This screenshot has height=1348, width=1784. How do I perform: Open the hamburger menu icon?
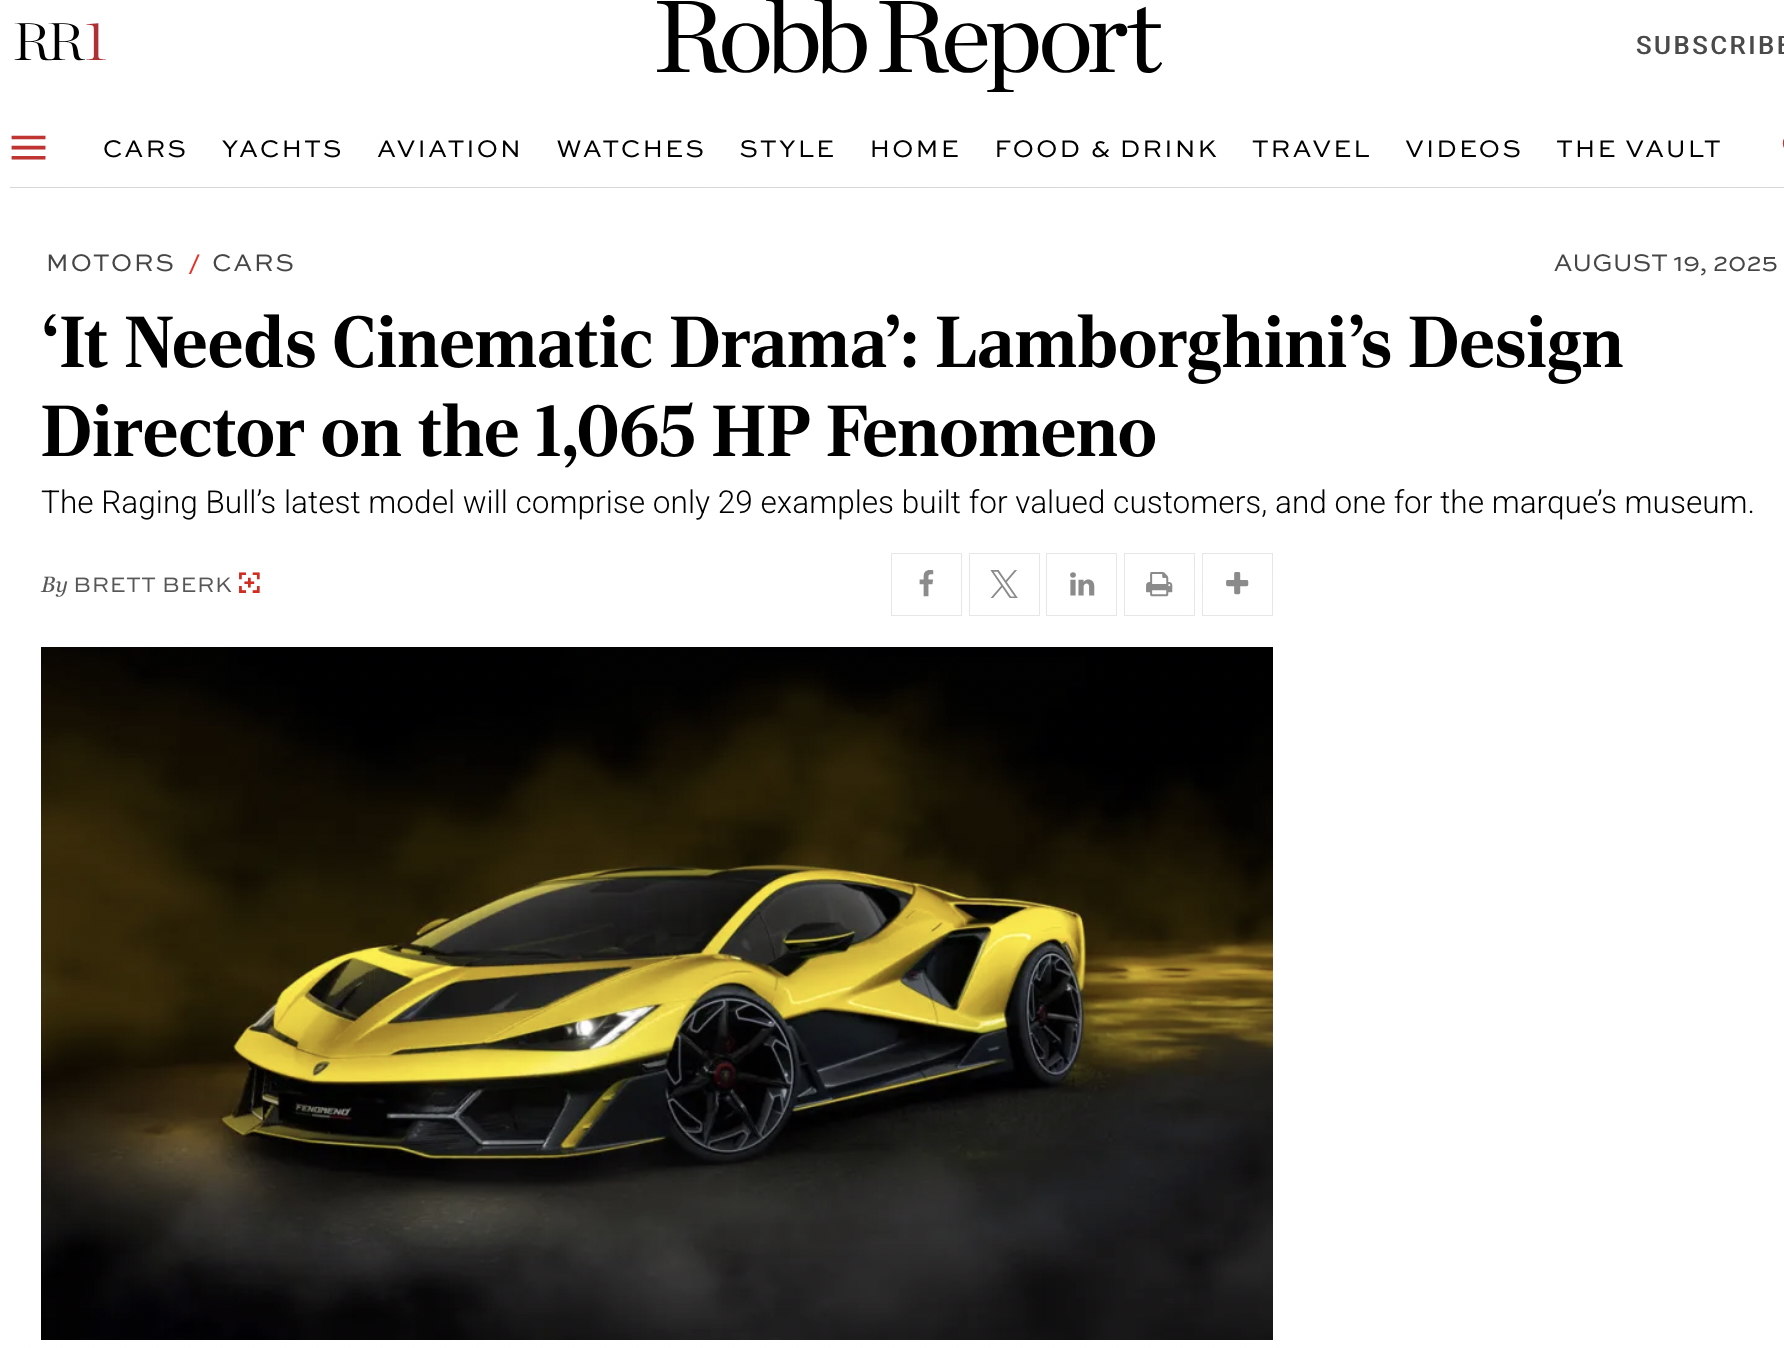28,148
